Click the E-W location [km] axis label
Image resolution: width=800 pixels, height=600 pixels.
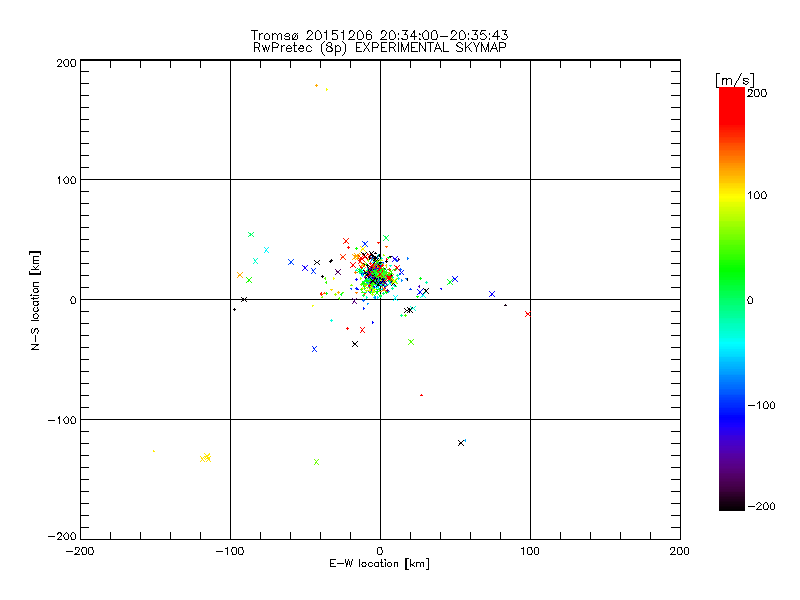click(379, 564)
